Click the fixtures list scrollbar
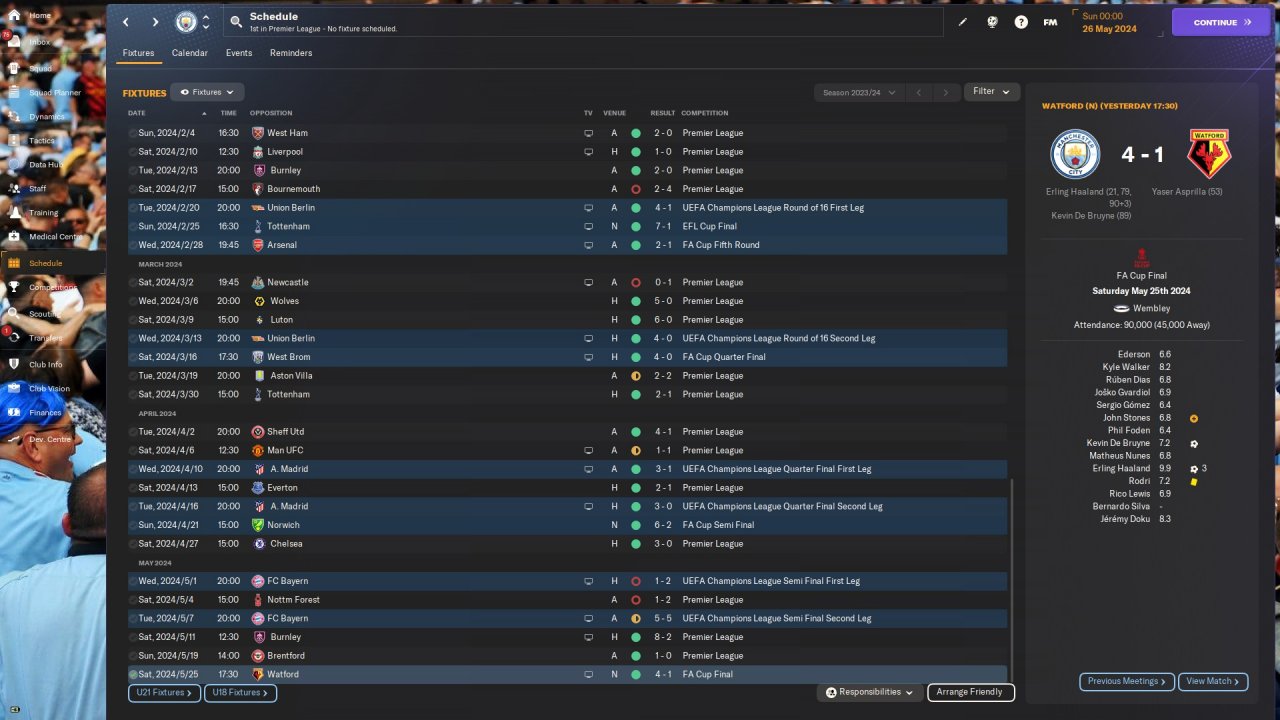 (x=1012, y=580)
